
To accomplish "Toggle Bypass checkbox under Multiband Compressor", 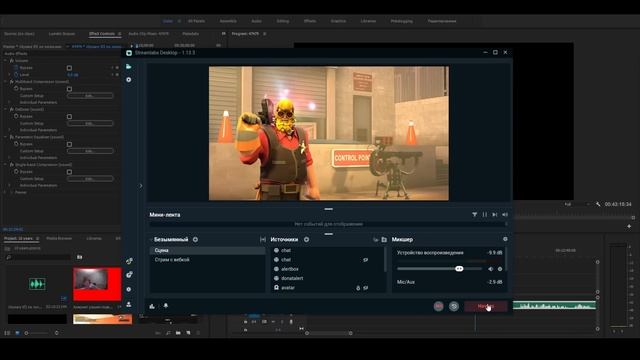I will click(69, 89).
